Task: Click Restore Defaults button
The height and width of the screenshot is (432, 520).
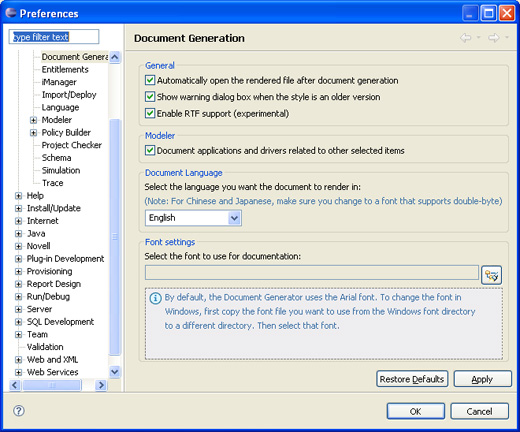Action: tap(412, 379)
